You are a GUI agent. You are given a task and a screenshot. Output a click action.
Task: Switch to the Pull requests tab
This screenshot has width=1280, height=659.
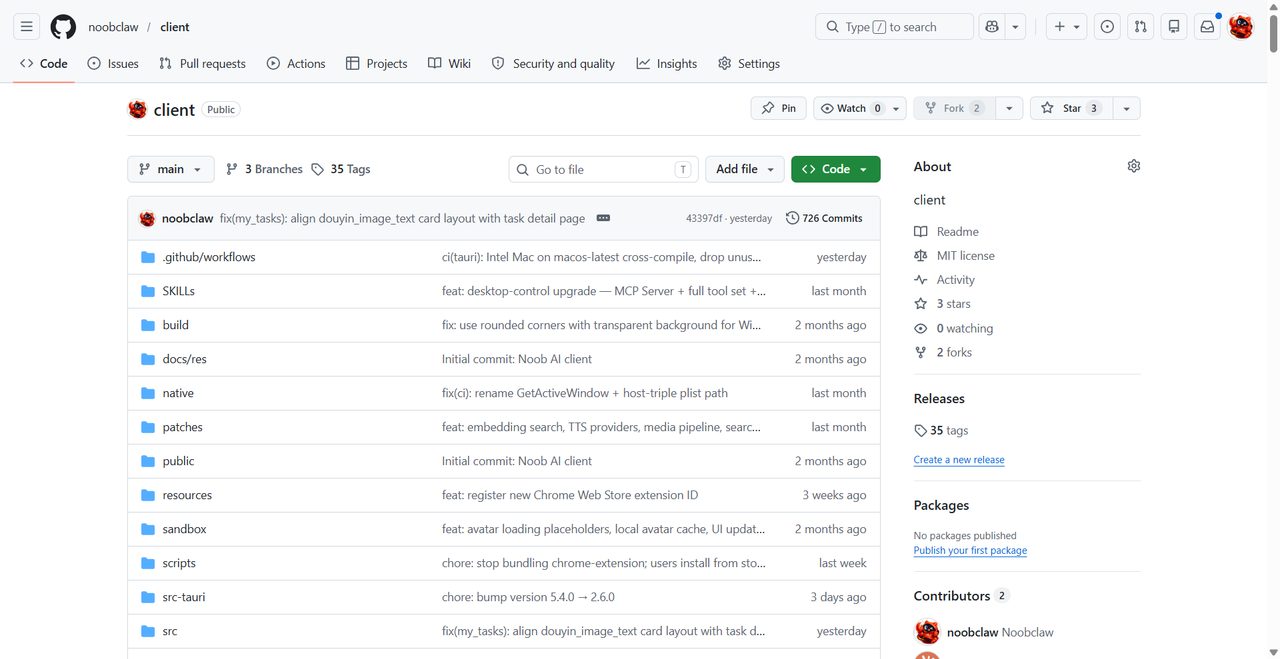click(x=202, y=63)
